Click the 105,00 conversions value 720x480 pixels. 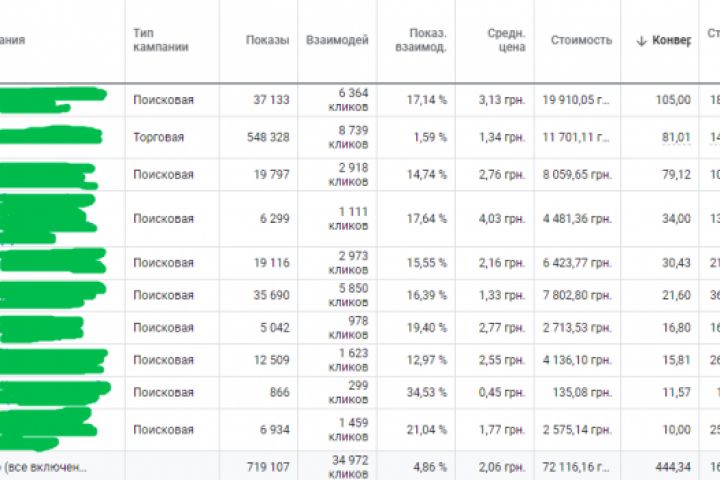(x=673, y=100)
